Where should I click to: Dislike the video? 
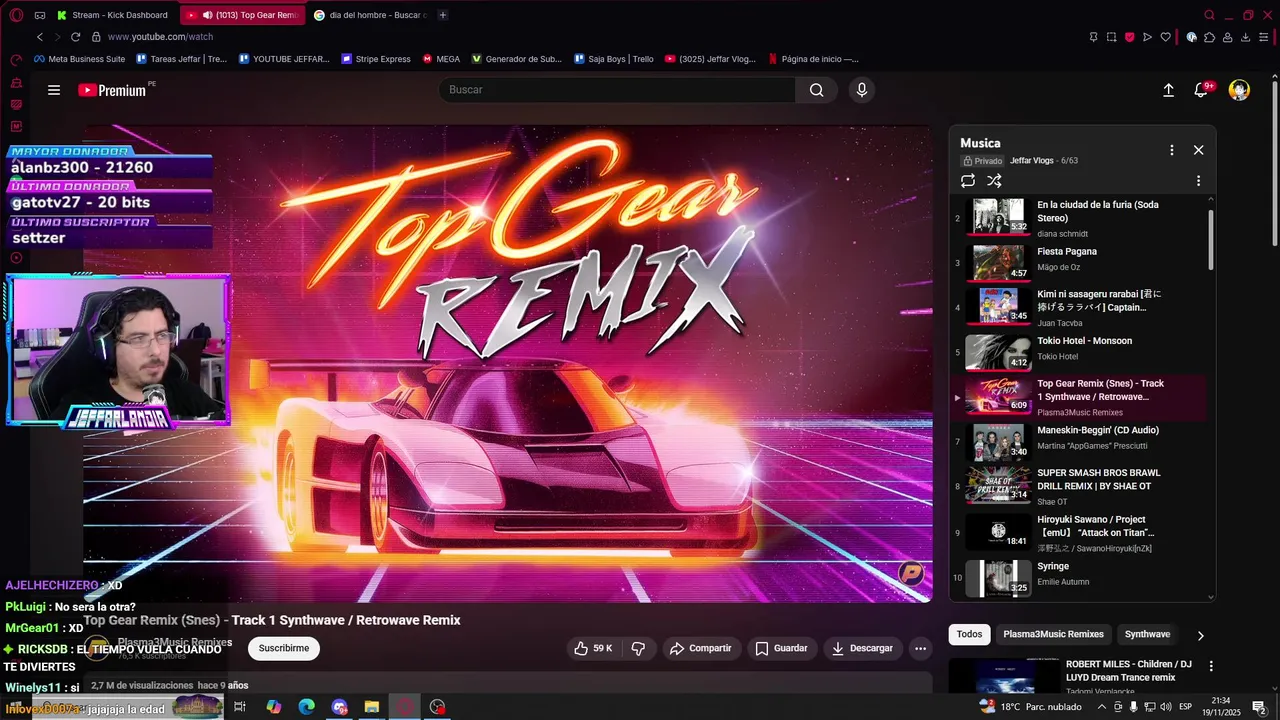click(x=638, y=648)
